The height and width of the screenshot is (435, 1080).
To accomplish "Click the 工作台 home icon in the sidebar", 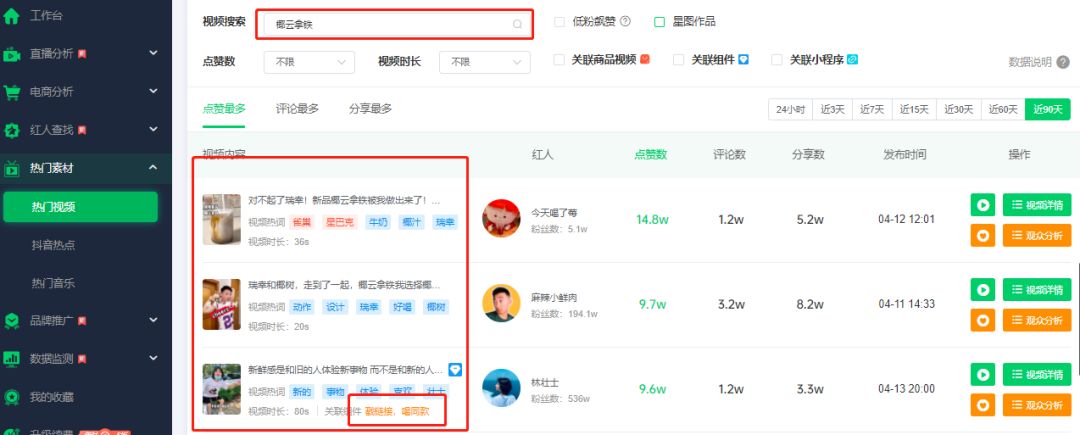I will pos(12,16).
